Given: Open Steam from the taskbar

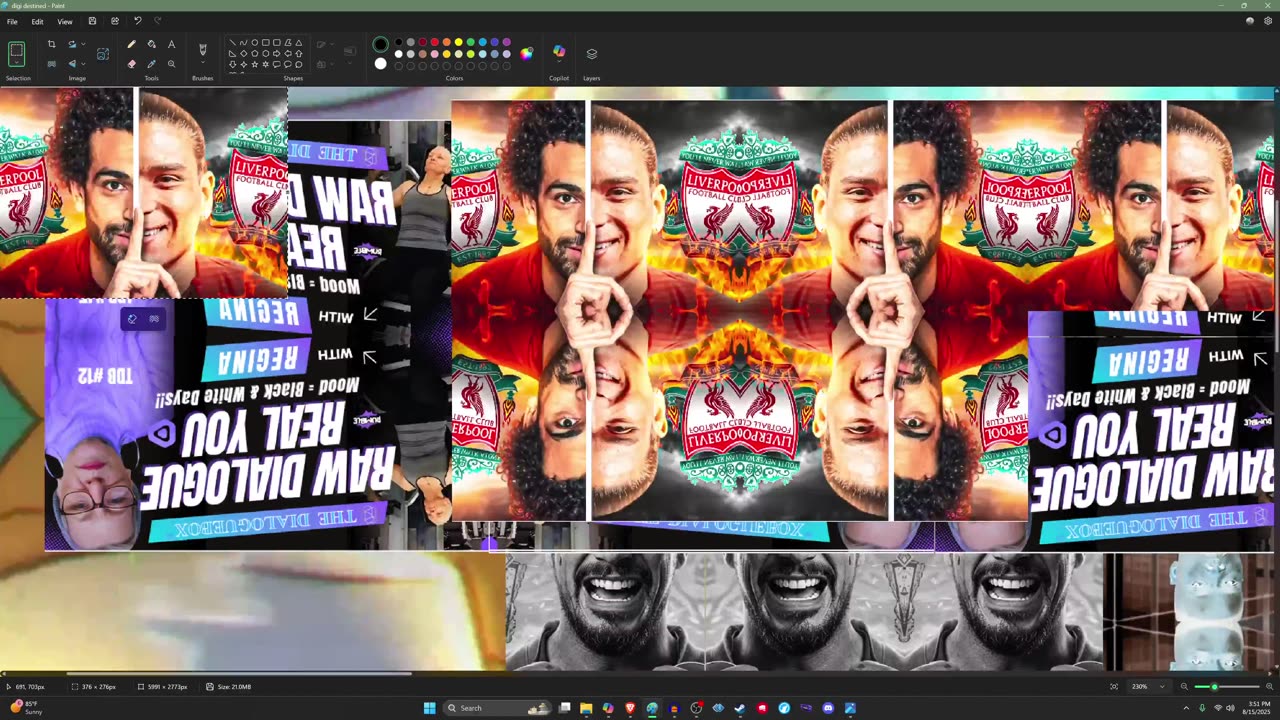Looking at the screenshot, I should 740,708.
